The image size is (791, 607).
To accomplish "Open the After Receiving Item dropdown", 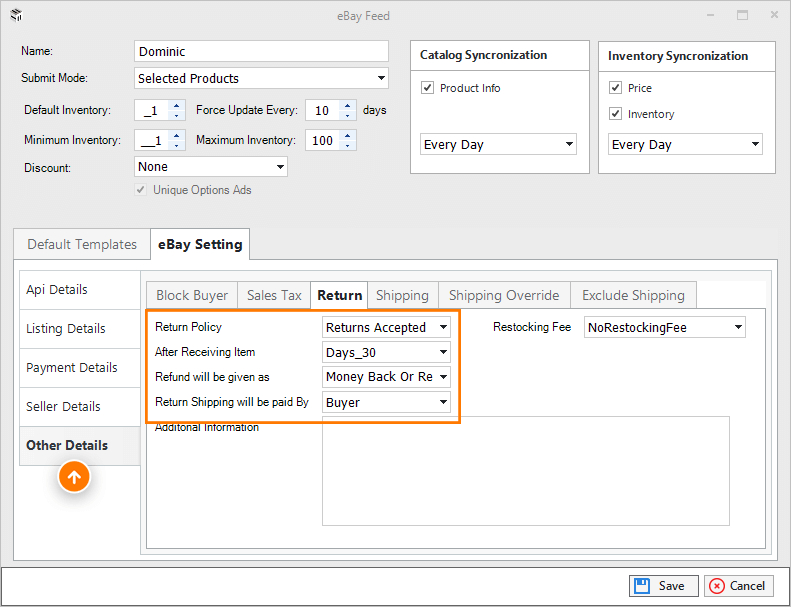I will [x=386, y=352].
